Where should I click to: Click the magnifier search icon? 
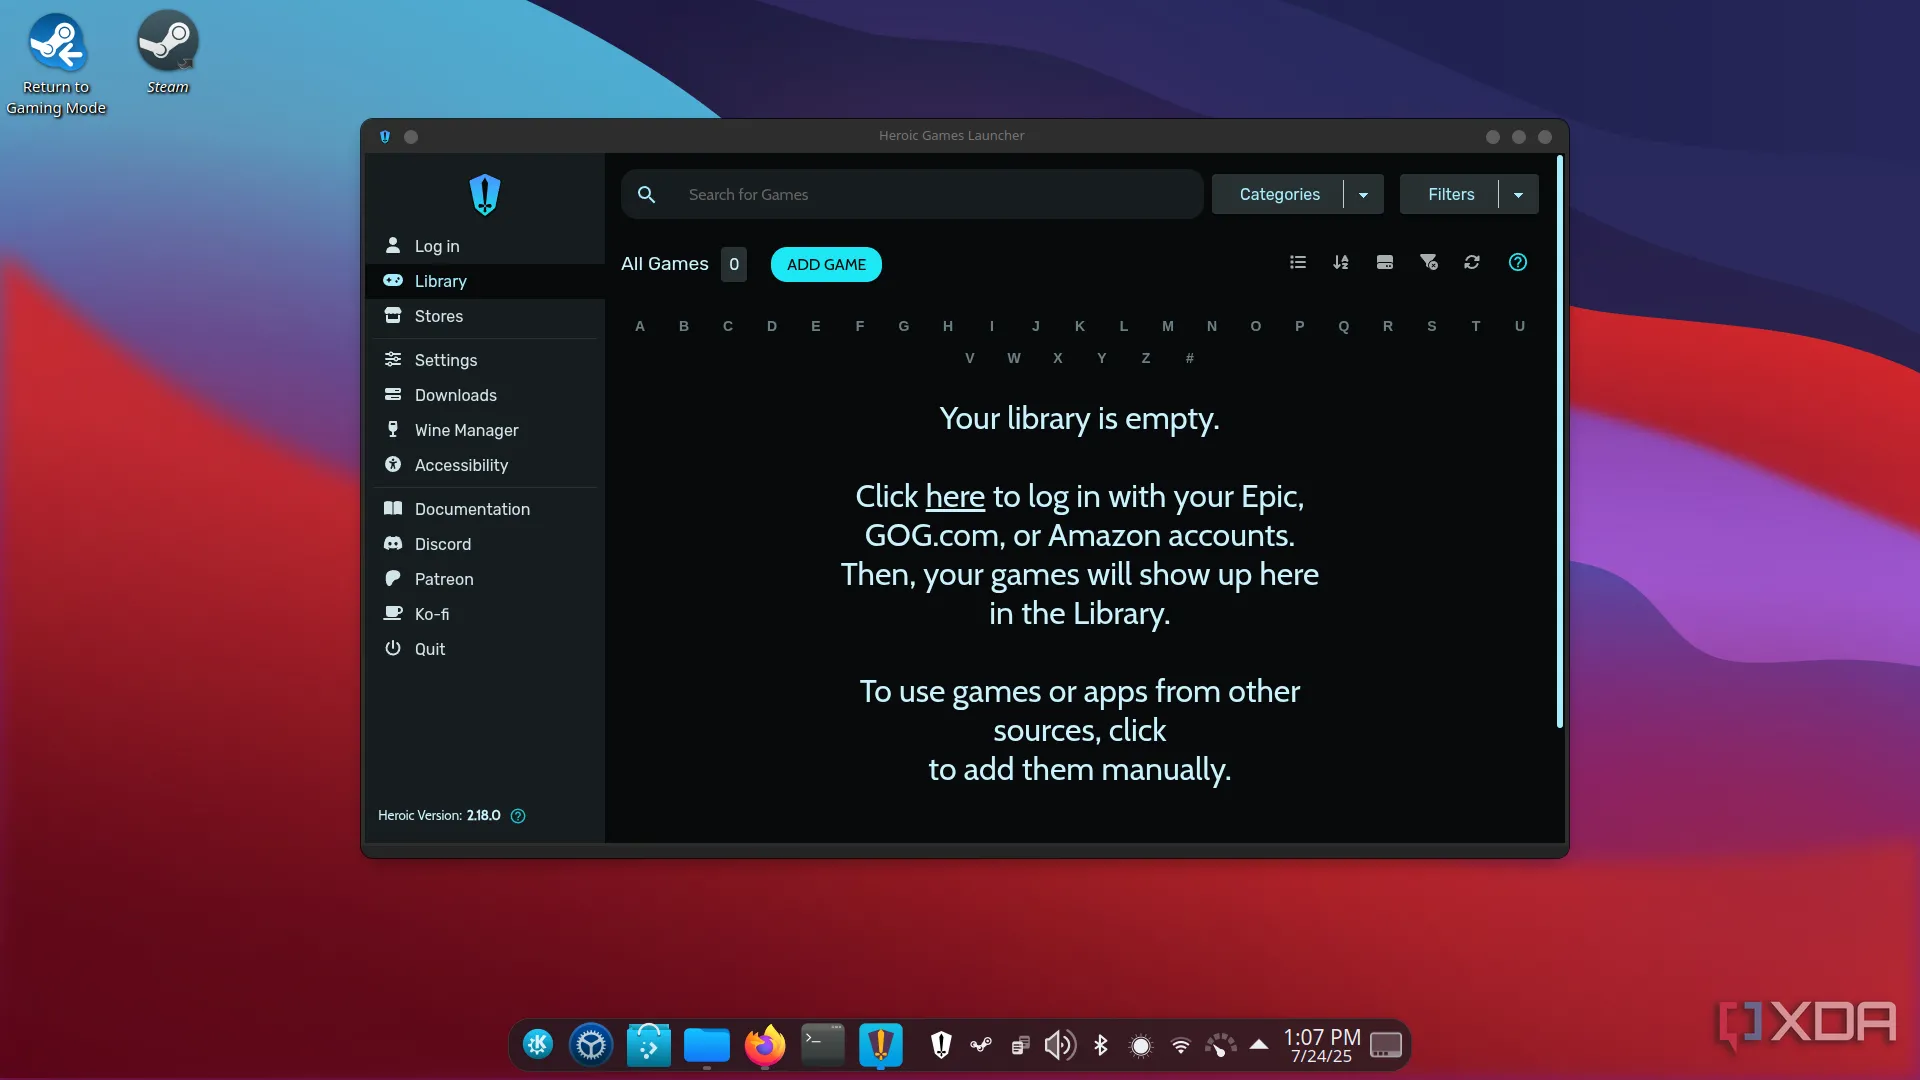point(647,194)
